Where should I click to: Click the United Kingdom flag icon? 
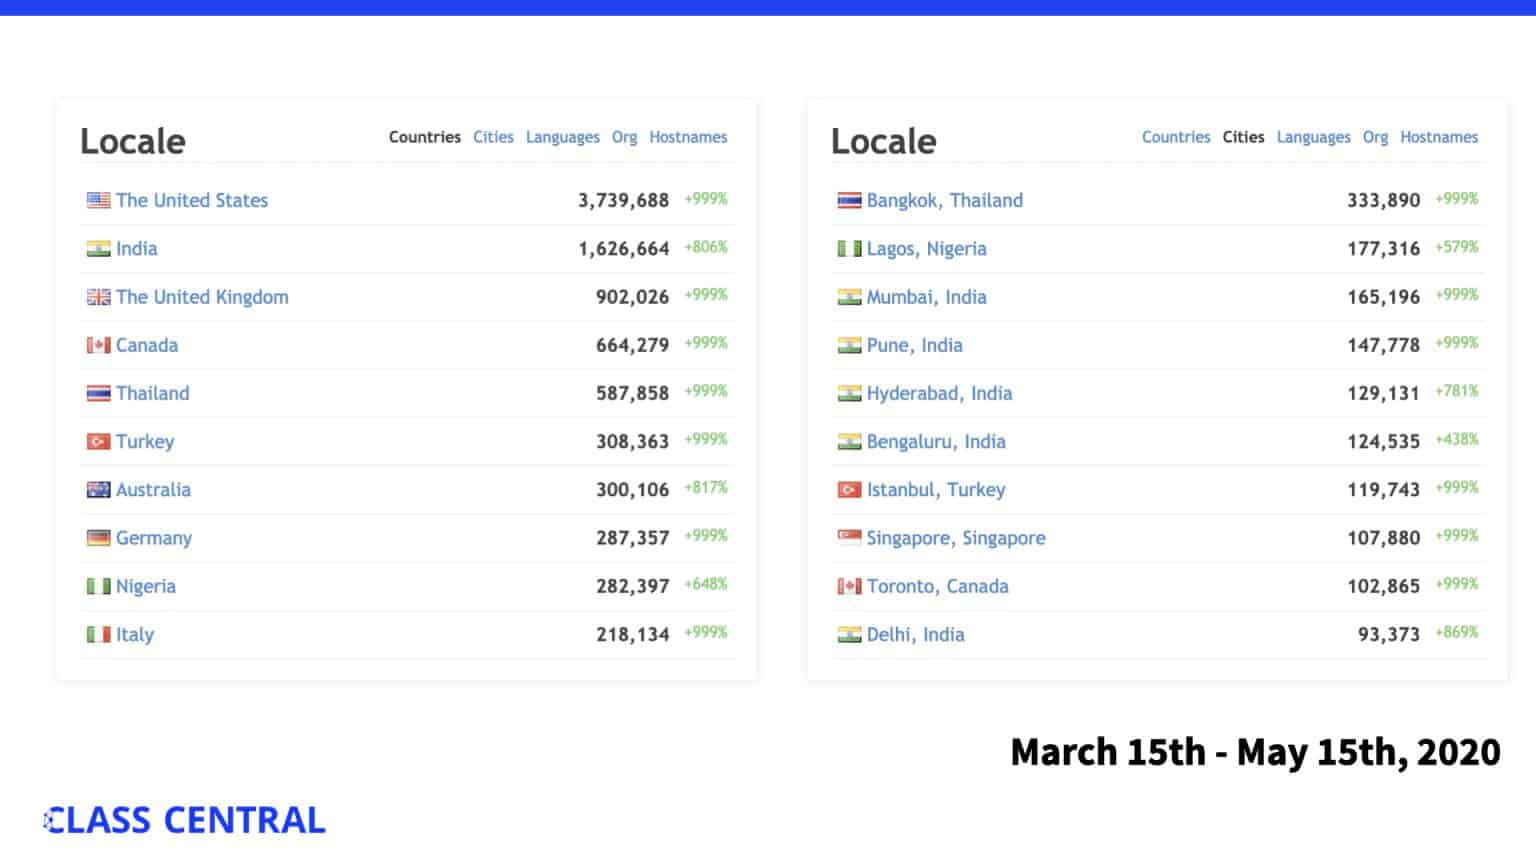98,297
